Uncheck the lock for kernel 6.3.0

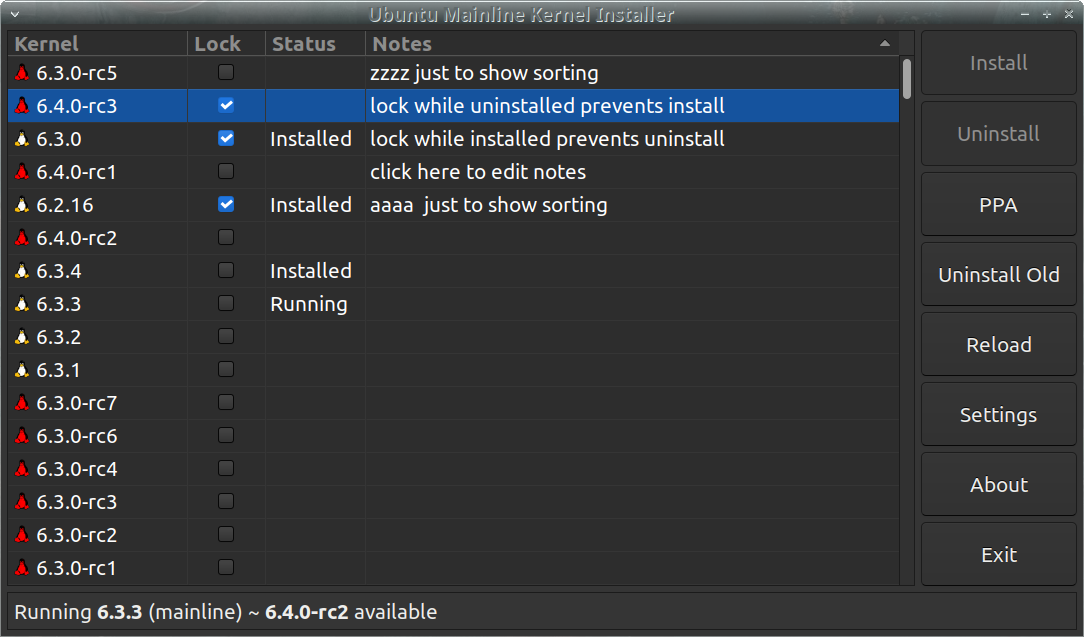226,138
